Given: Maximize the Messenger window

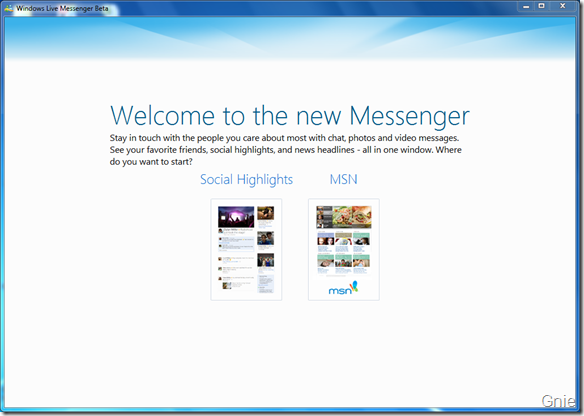Looking at the screenshot, I should point(542,6).
